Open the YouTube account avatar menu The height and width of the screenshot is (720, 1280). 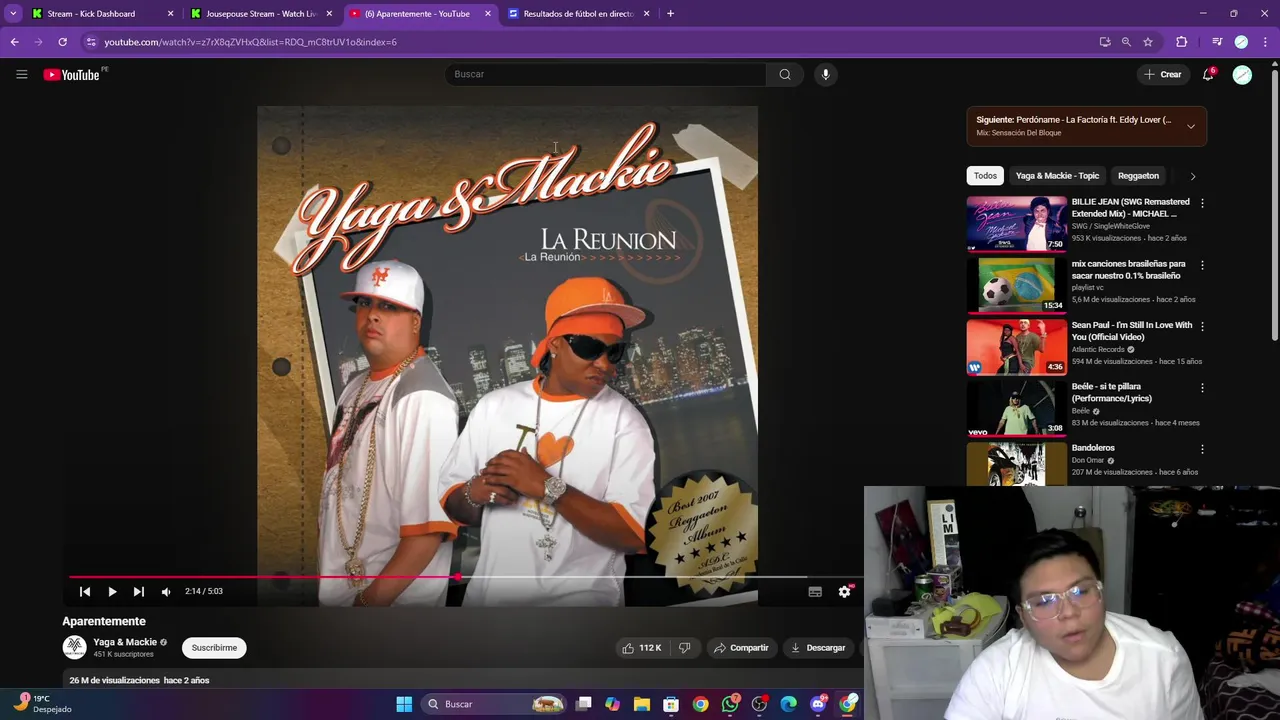1242,75
